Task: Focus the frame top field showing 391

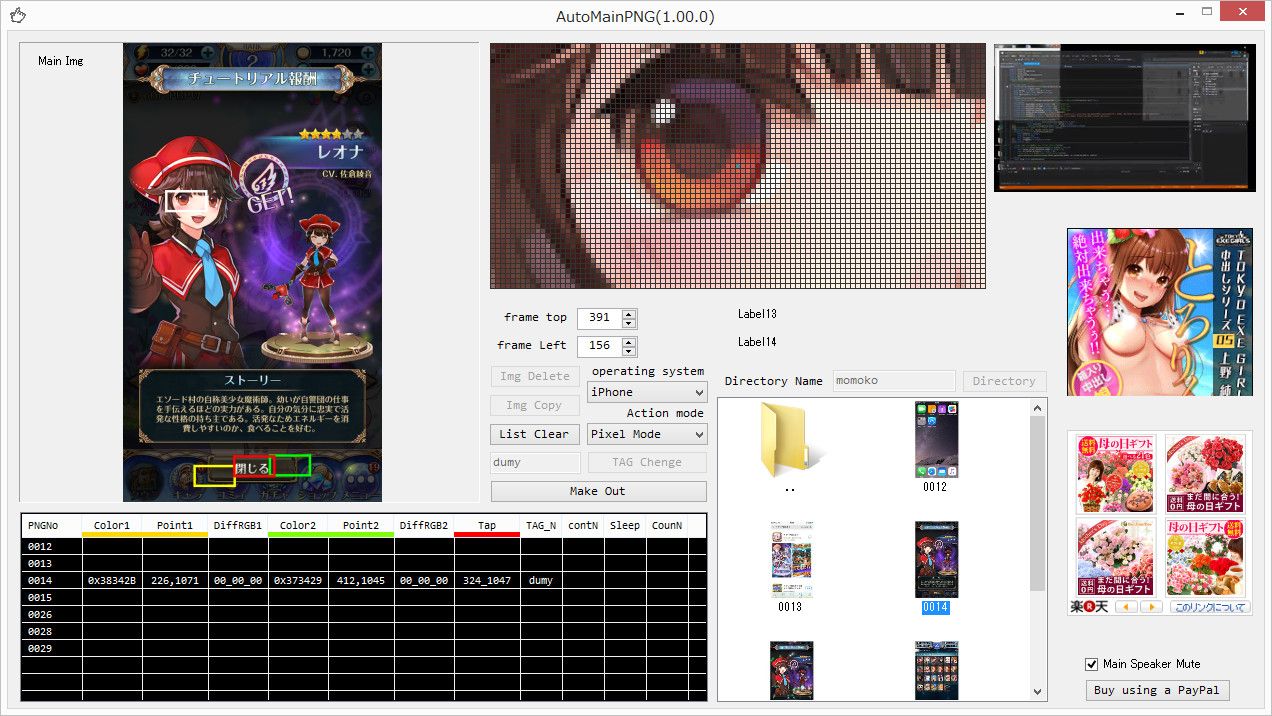Action: tap(600, 318)
